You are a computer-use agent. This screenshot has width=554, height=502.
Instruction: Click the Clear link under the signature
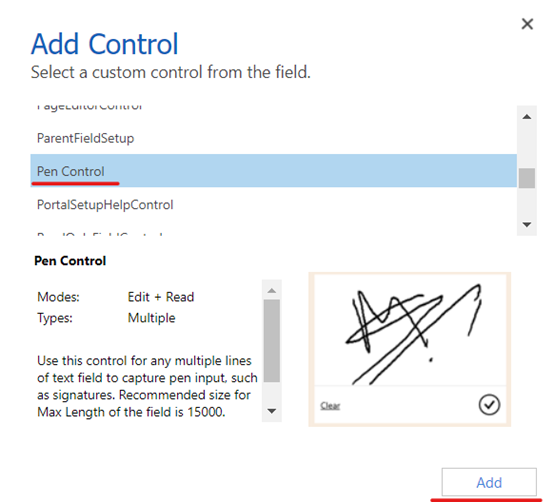click(x=330, y=406)
